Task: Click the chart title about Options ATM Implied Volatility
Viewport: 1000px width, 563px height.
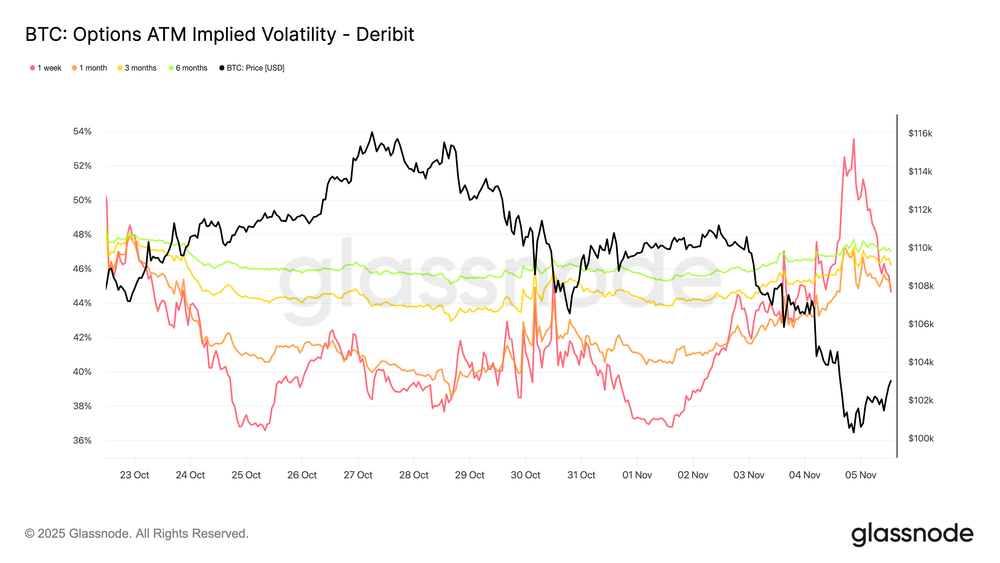Action: coord(220,35)
